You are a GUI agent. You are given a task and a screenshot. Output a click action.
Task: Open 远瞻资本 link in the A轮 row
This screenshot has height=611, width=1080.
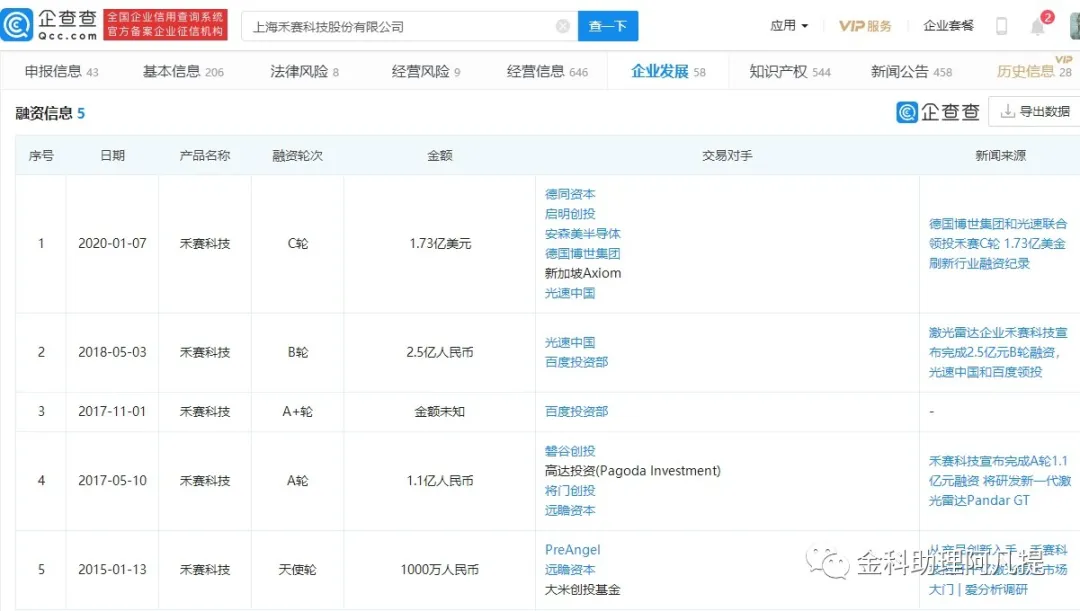pyautogui.click(x=570, y=510)
